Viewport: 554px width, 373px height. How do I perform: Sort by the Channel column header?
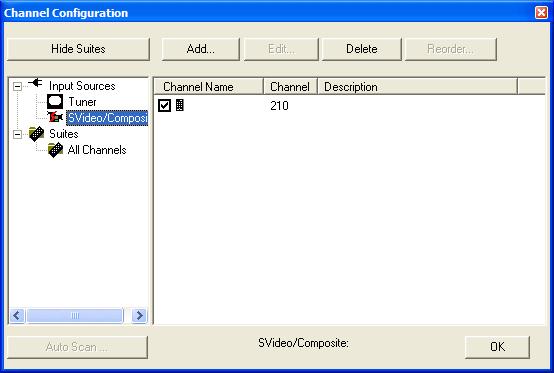pyautogui.click(x=290, y=87)
